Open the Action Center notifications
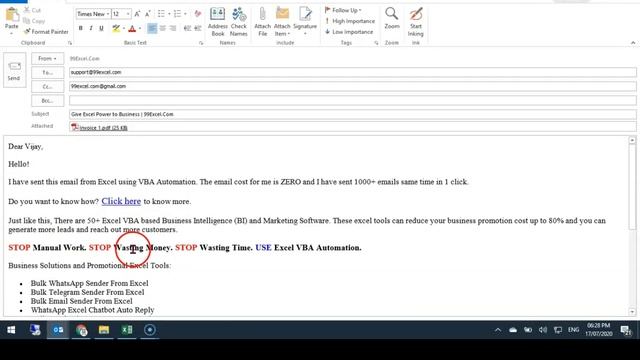Screen dimensions: 640x360 click(625, 330)
